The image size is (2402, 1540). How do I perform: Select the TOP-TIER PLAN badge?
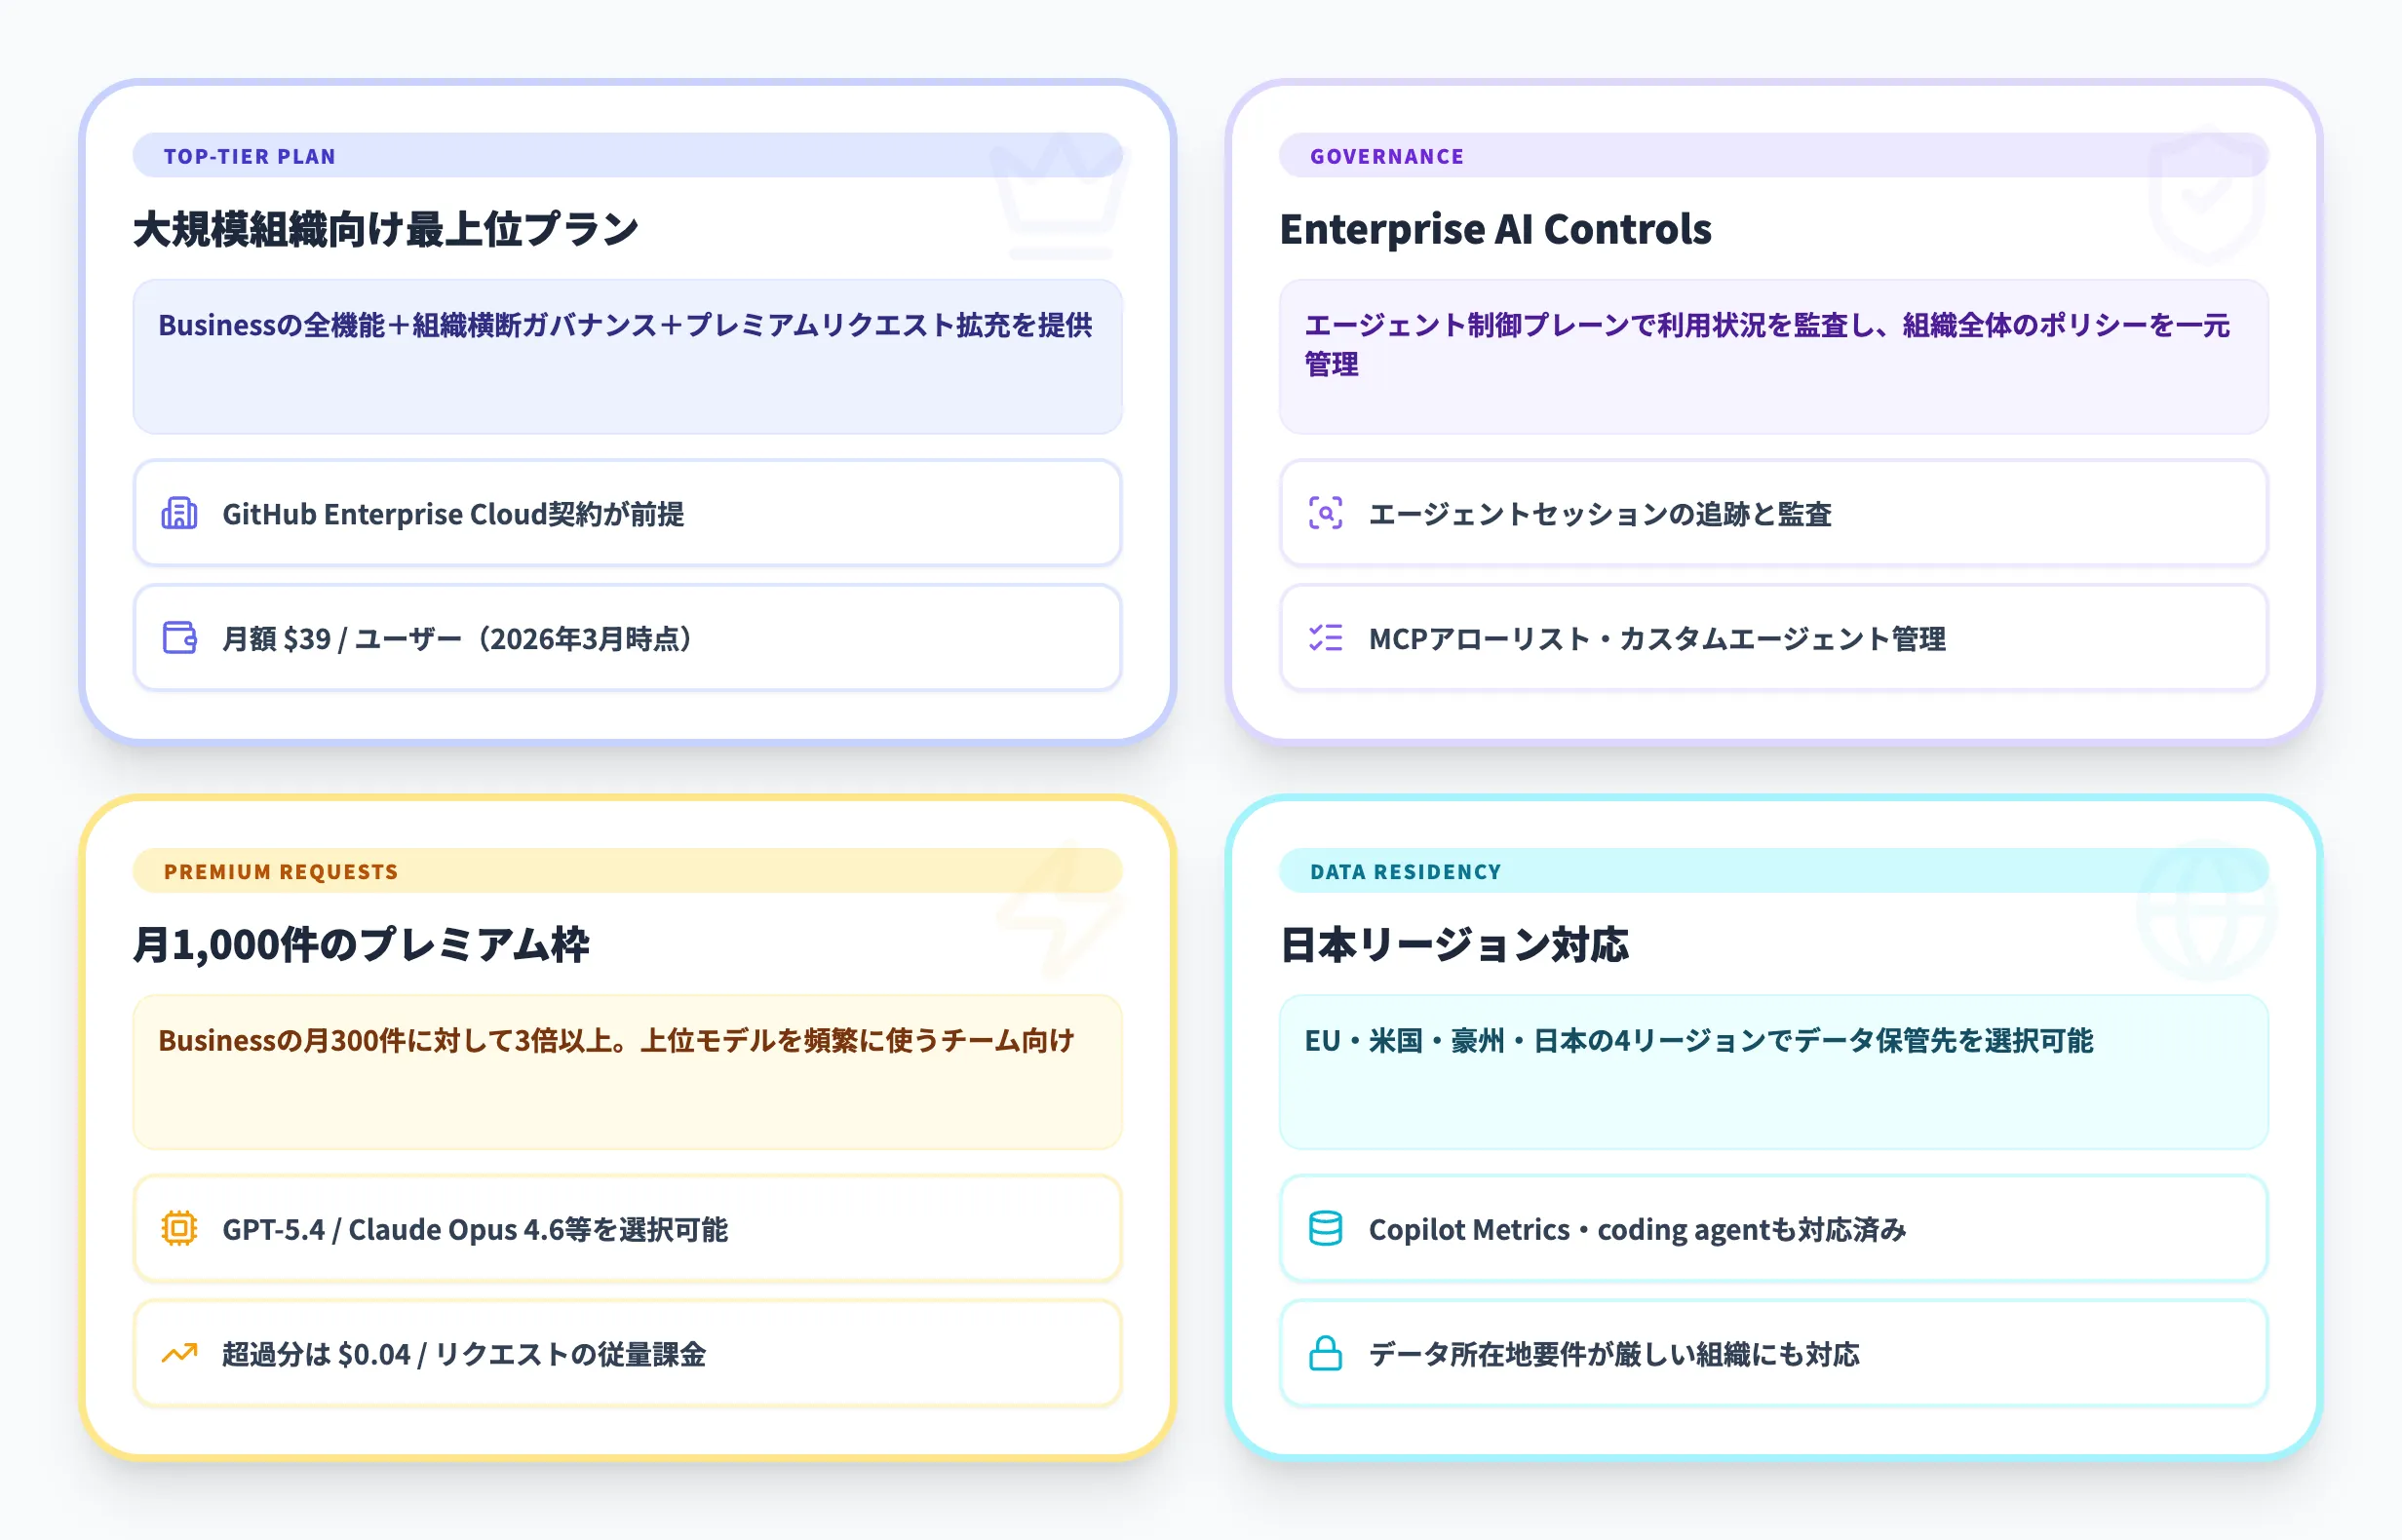tap(250, 156)
